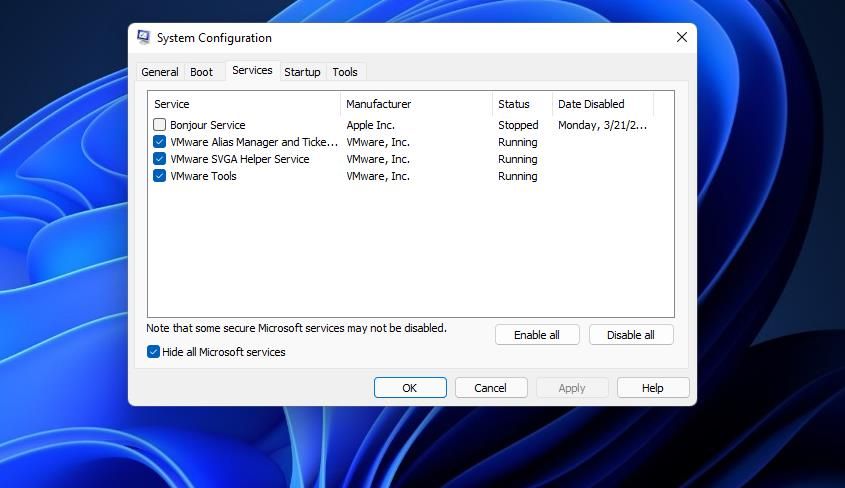Image resolution: width=845 pixels, height=488 pixels.
Task: Uncheck VMware Alias Manager and Ticket service
Action: click(160, 142)
